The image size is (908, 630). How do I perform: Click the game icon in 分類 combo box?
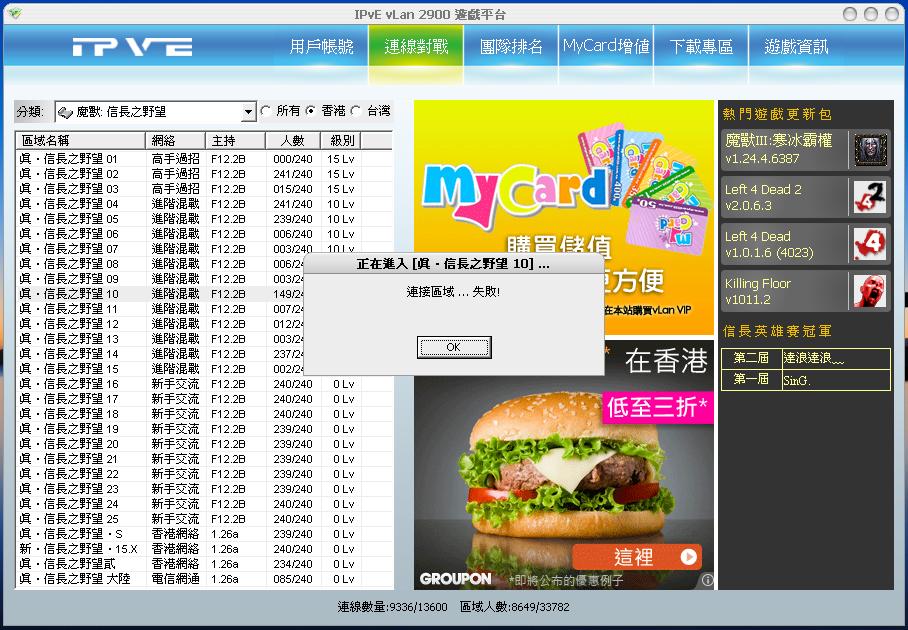pos(65,112)
